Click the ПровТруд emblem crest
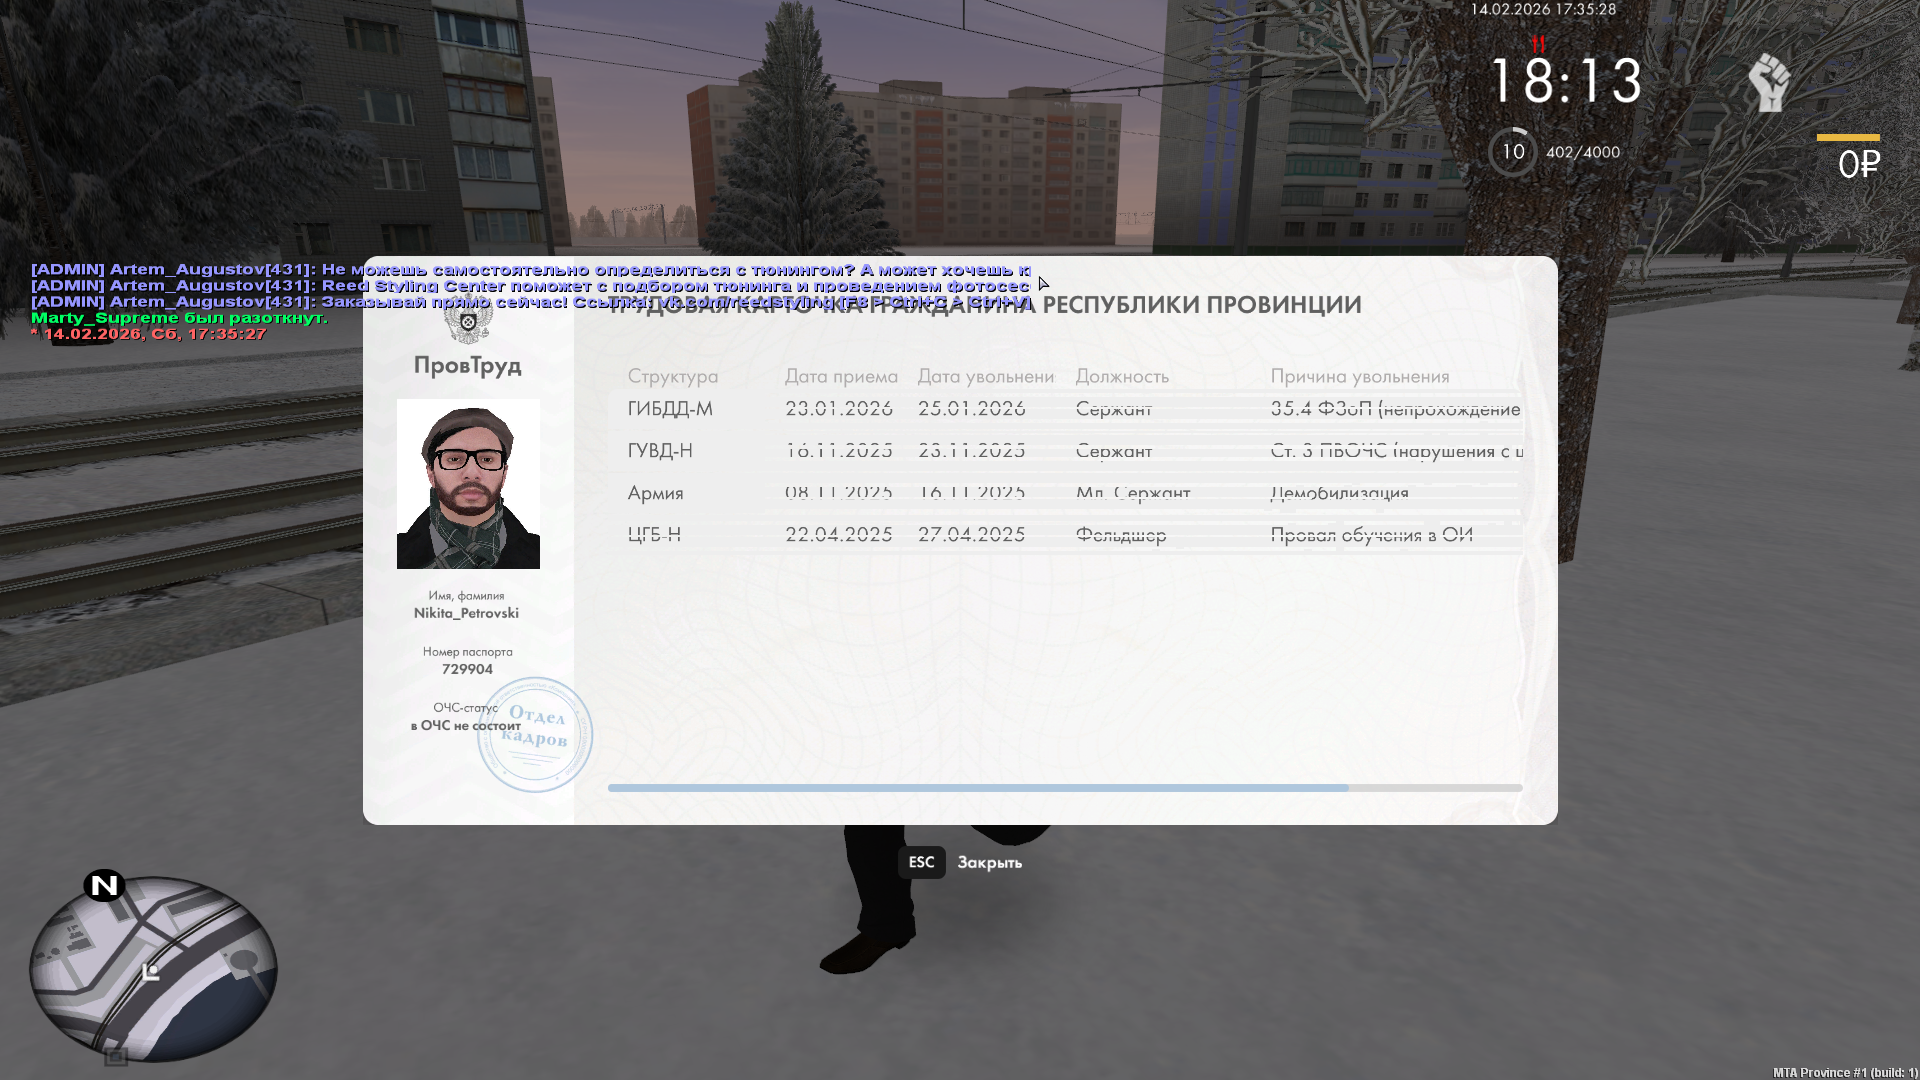Viewport: 1920px width, 1080px height. tap(467, 323)
